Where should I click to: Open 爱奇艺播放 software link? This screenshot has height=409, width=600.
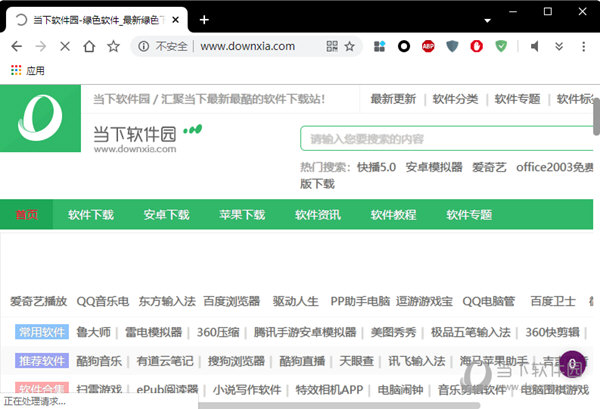(x=39, y=301)
